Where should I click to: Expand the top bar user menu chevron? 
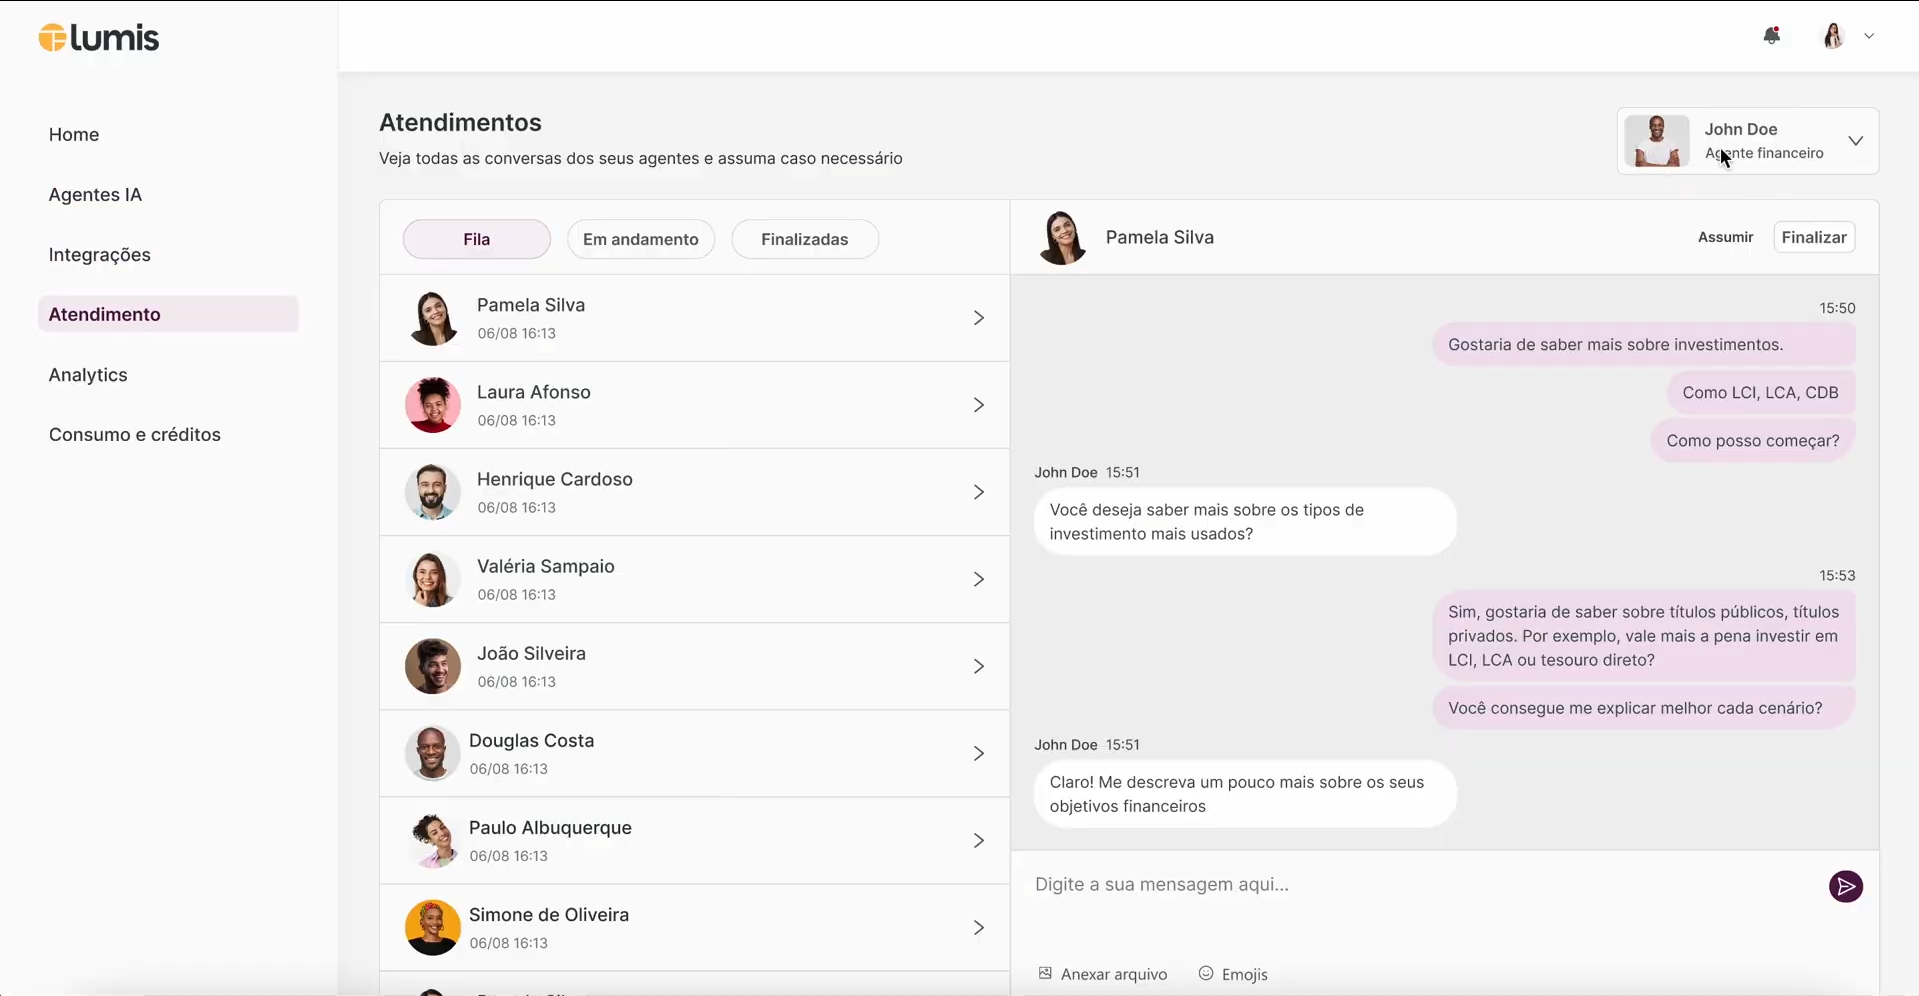click(x=1869, y=36)
